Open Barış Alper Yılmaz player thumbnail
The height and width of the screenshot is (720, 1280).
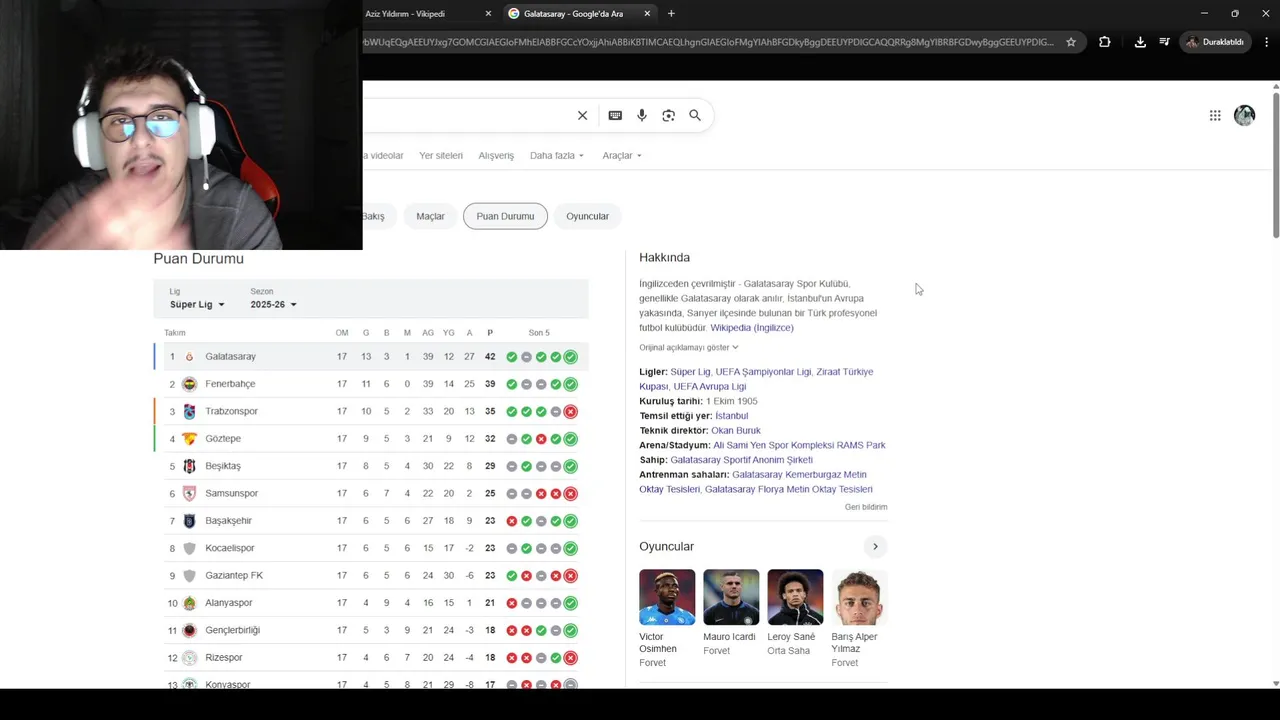[859, 597]
